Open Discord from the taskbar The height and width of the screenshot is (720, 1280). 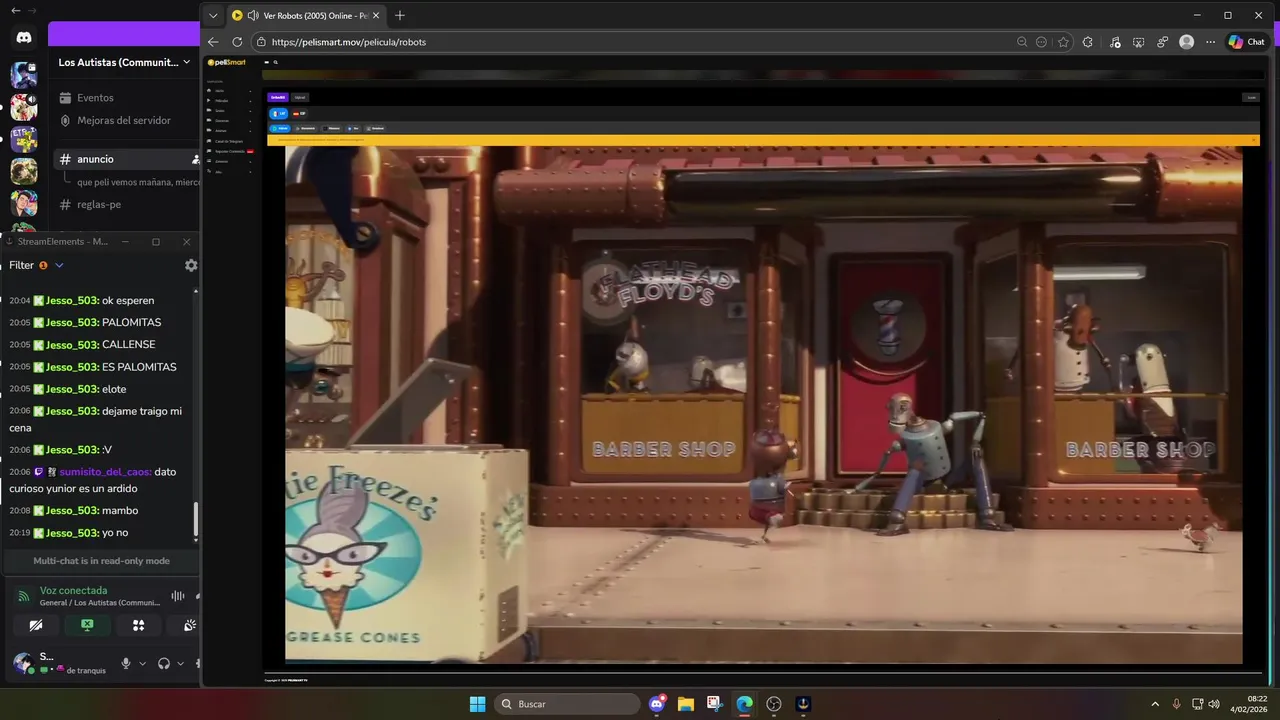point(657,704)
